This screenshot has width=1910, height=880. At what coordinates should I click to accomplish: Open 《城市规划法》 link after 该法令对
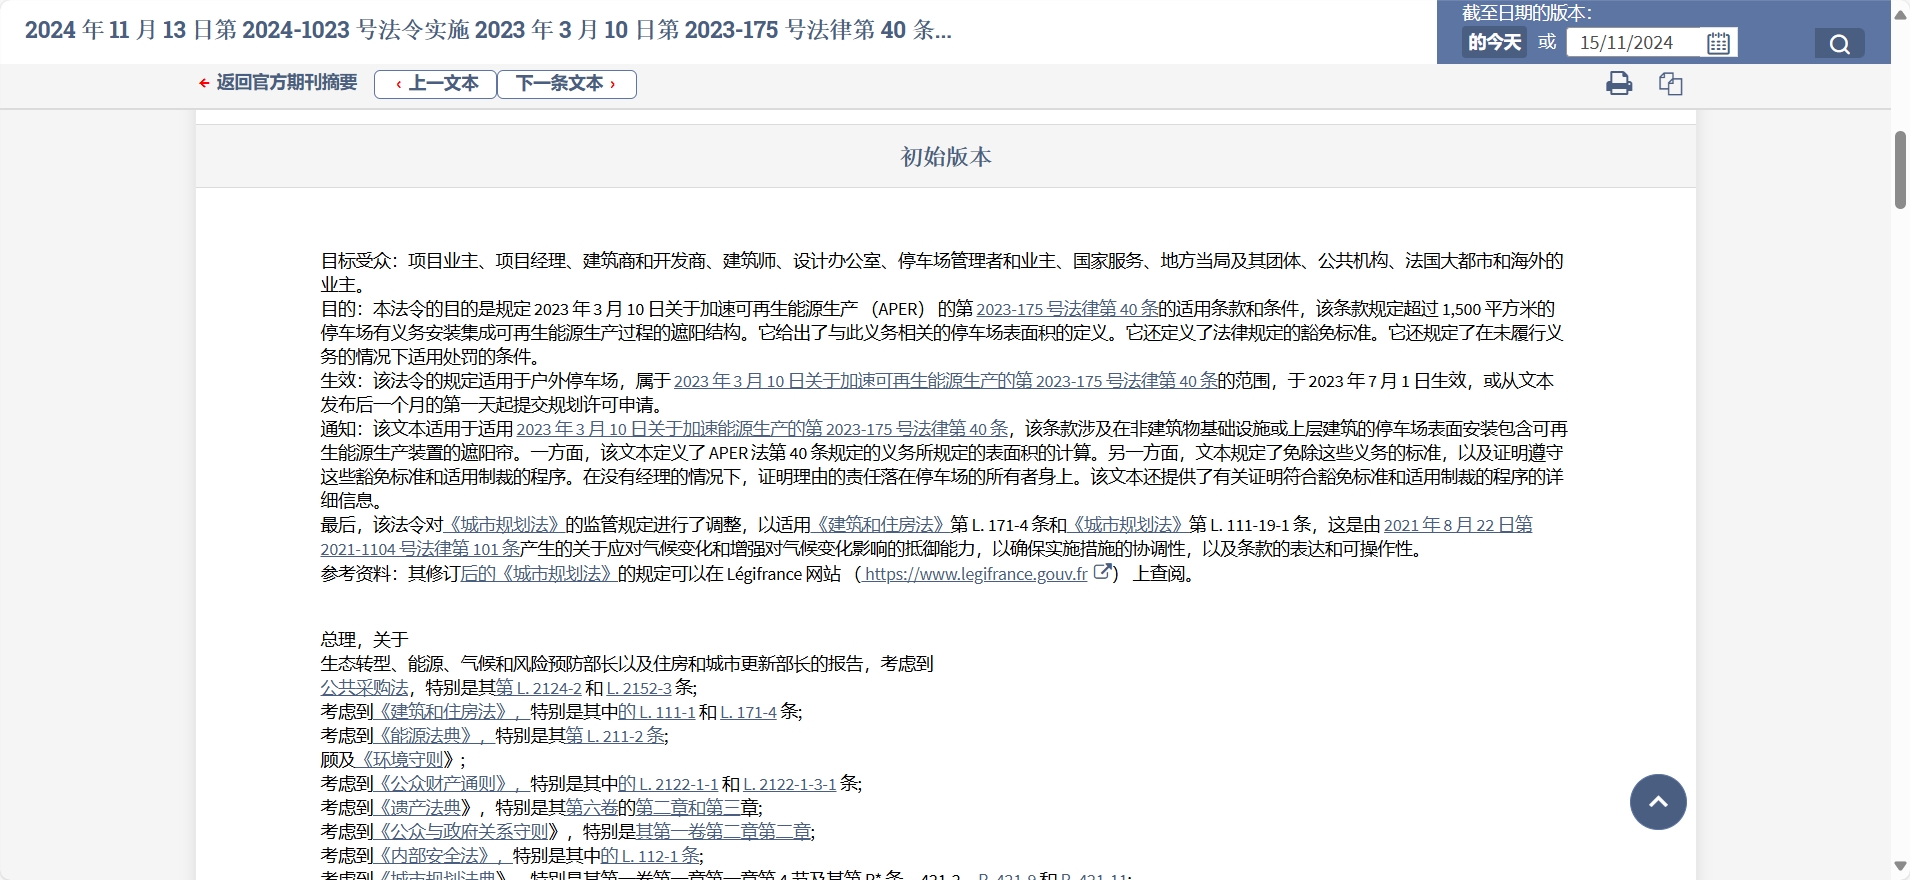point(502,525)
